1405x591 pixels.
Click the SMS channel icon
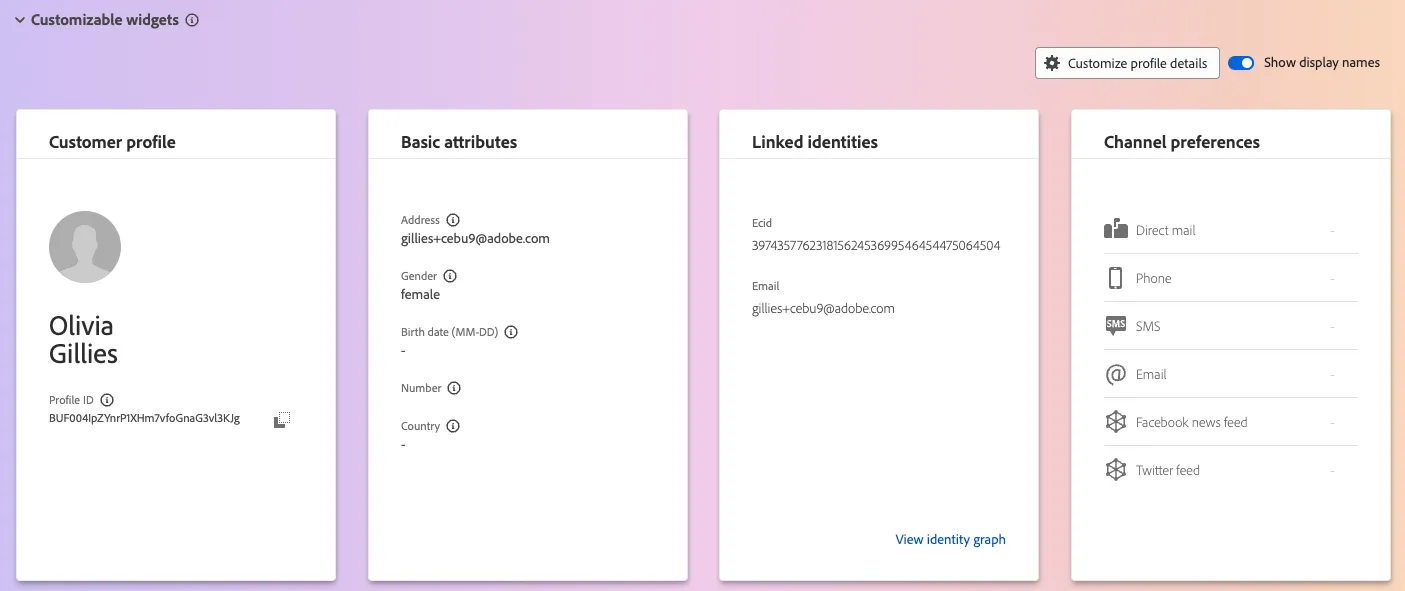coord(1116,326)
